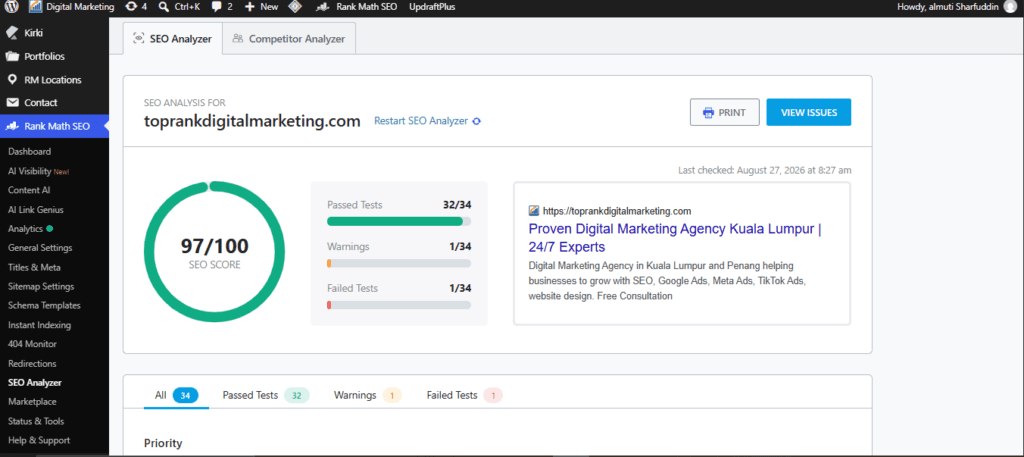Viewport: 1024px width, 457px height.
Task: Open AI Link Genius submenu item
Action: click(x=35, y=210)
